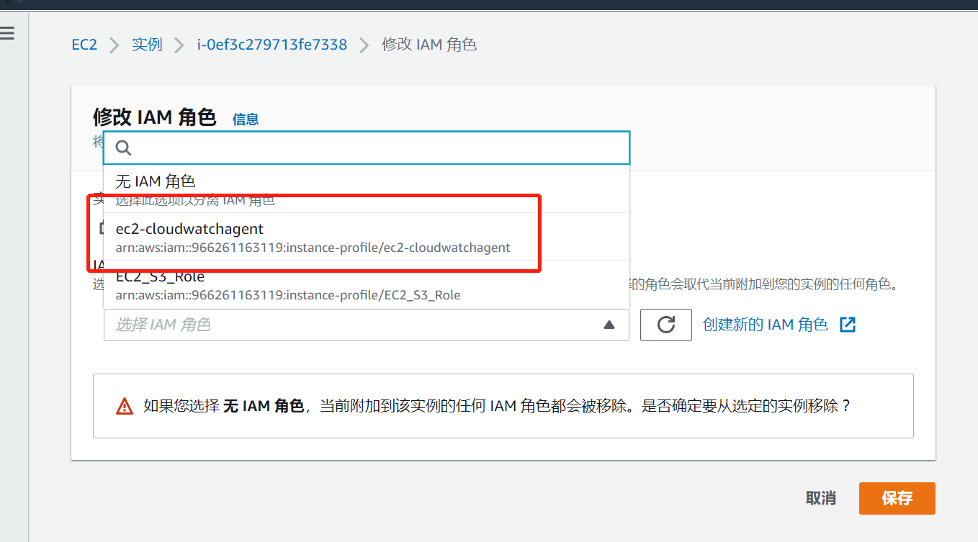Collapse the 选择 IAM 角色 dropdown
978x542 pixels.
367,325
